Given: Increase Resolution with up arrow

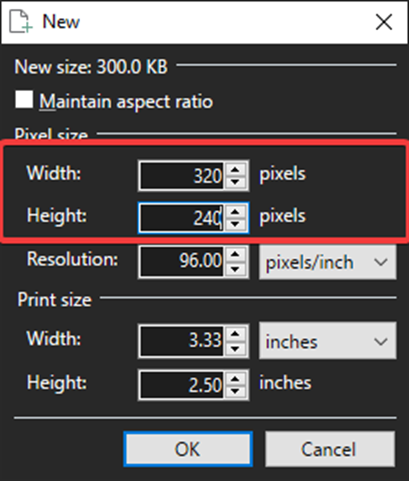Looking at the screenshot, I should (236, 255).
